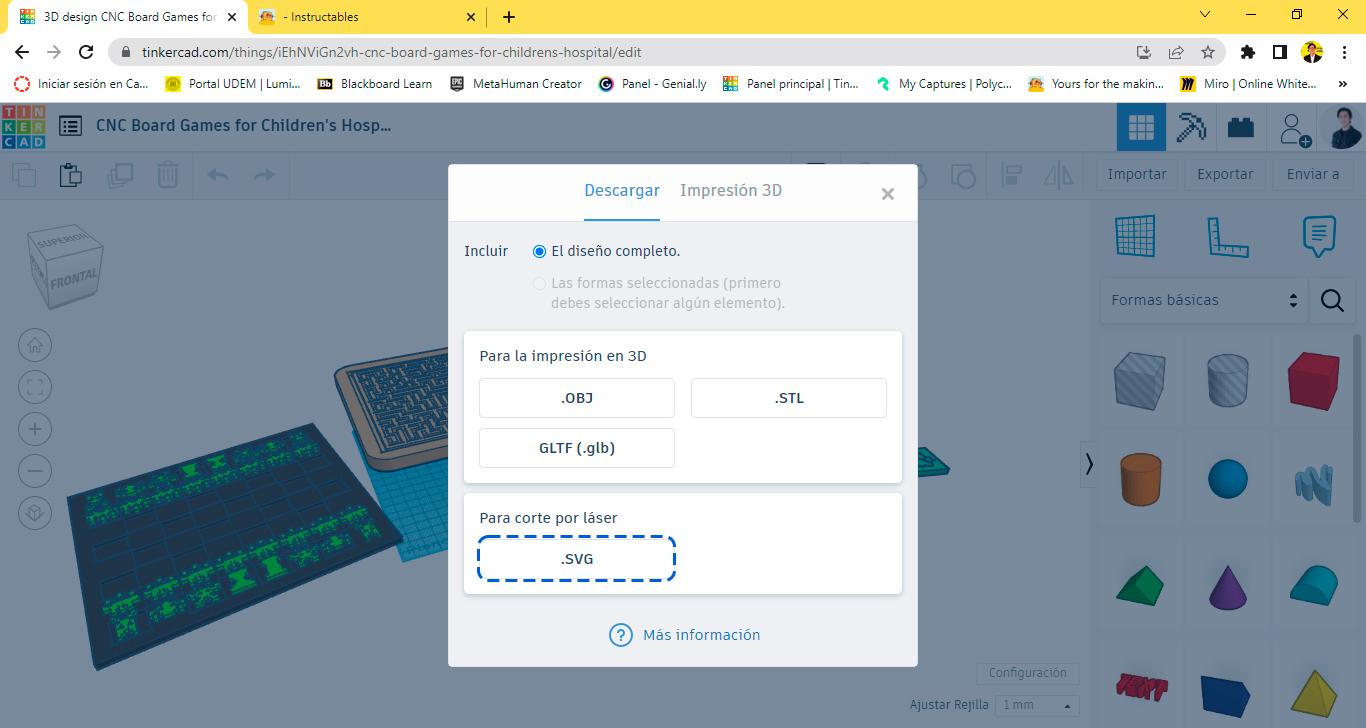Select the workplane tool icon
Screen dimensions: 1366x728
click(1135, 236)
